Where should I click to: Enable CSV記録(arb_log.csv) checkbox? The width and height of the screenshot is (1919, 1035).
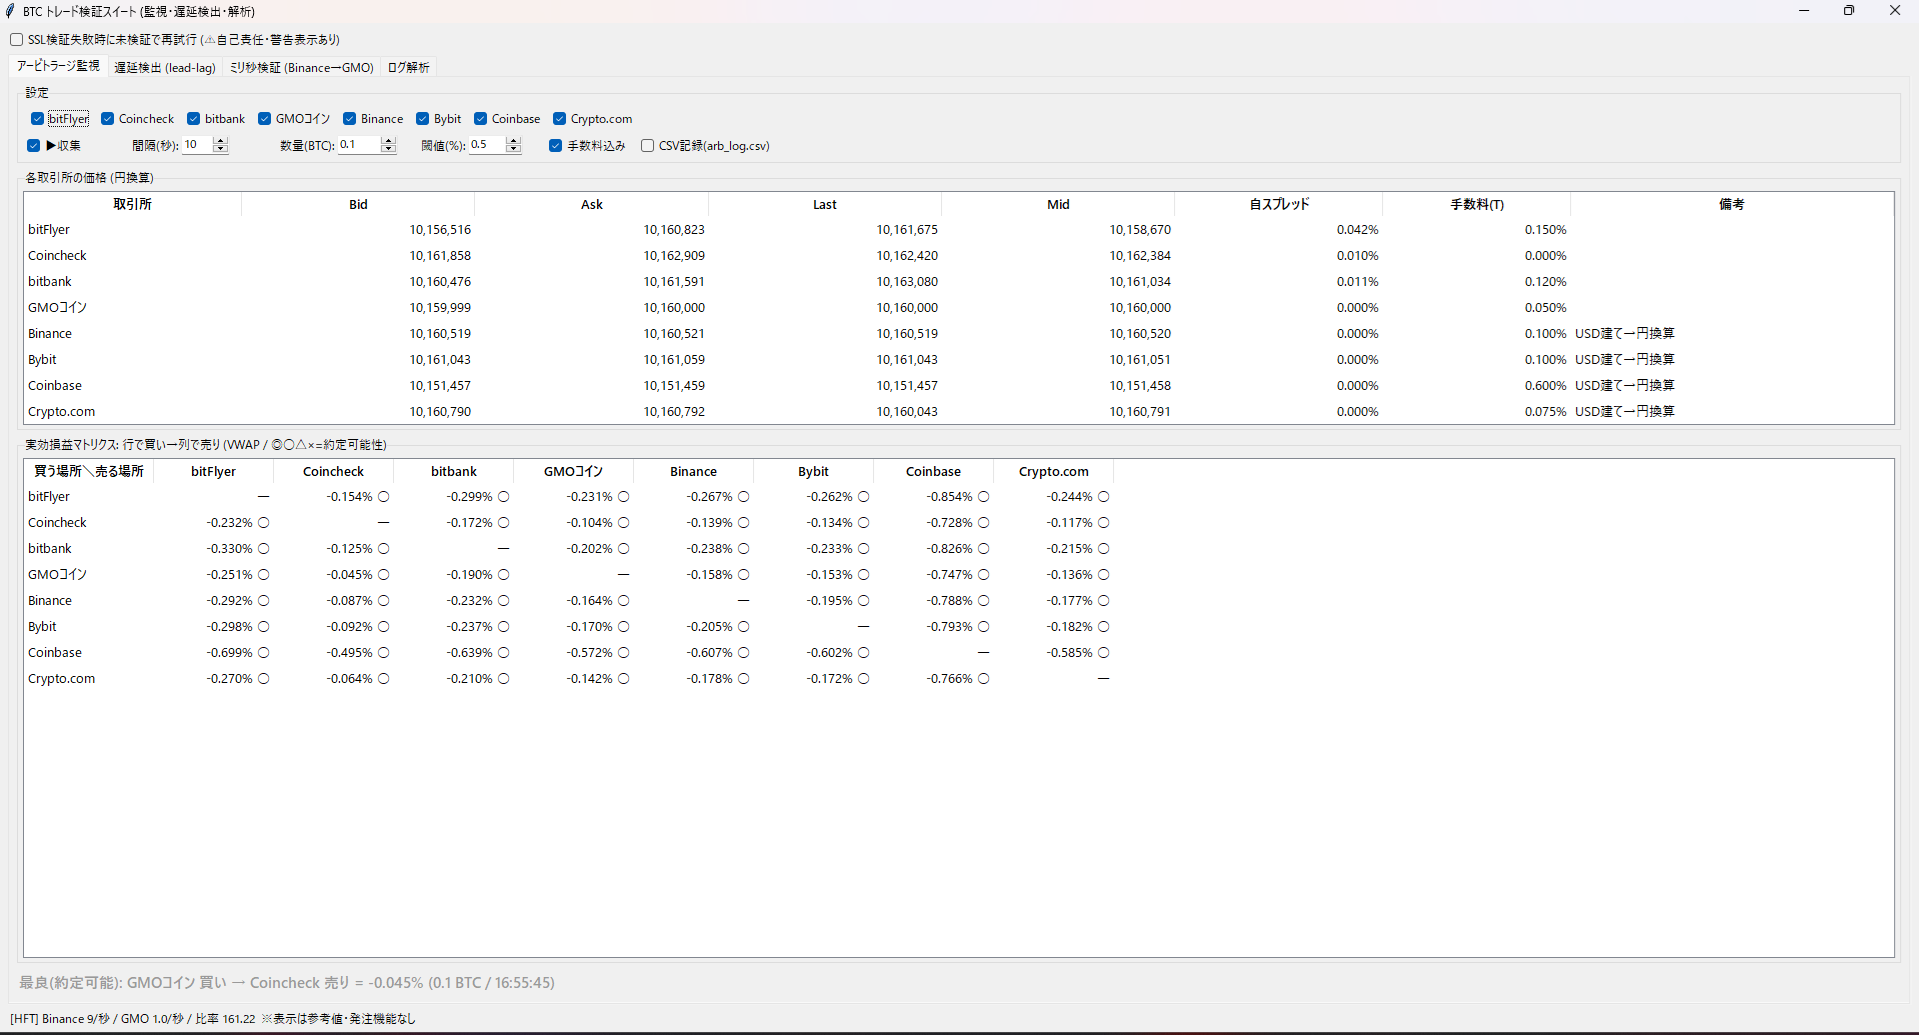tap(647, 146)
